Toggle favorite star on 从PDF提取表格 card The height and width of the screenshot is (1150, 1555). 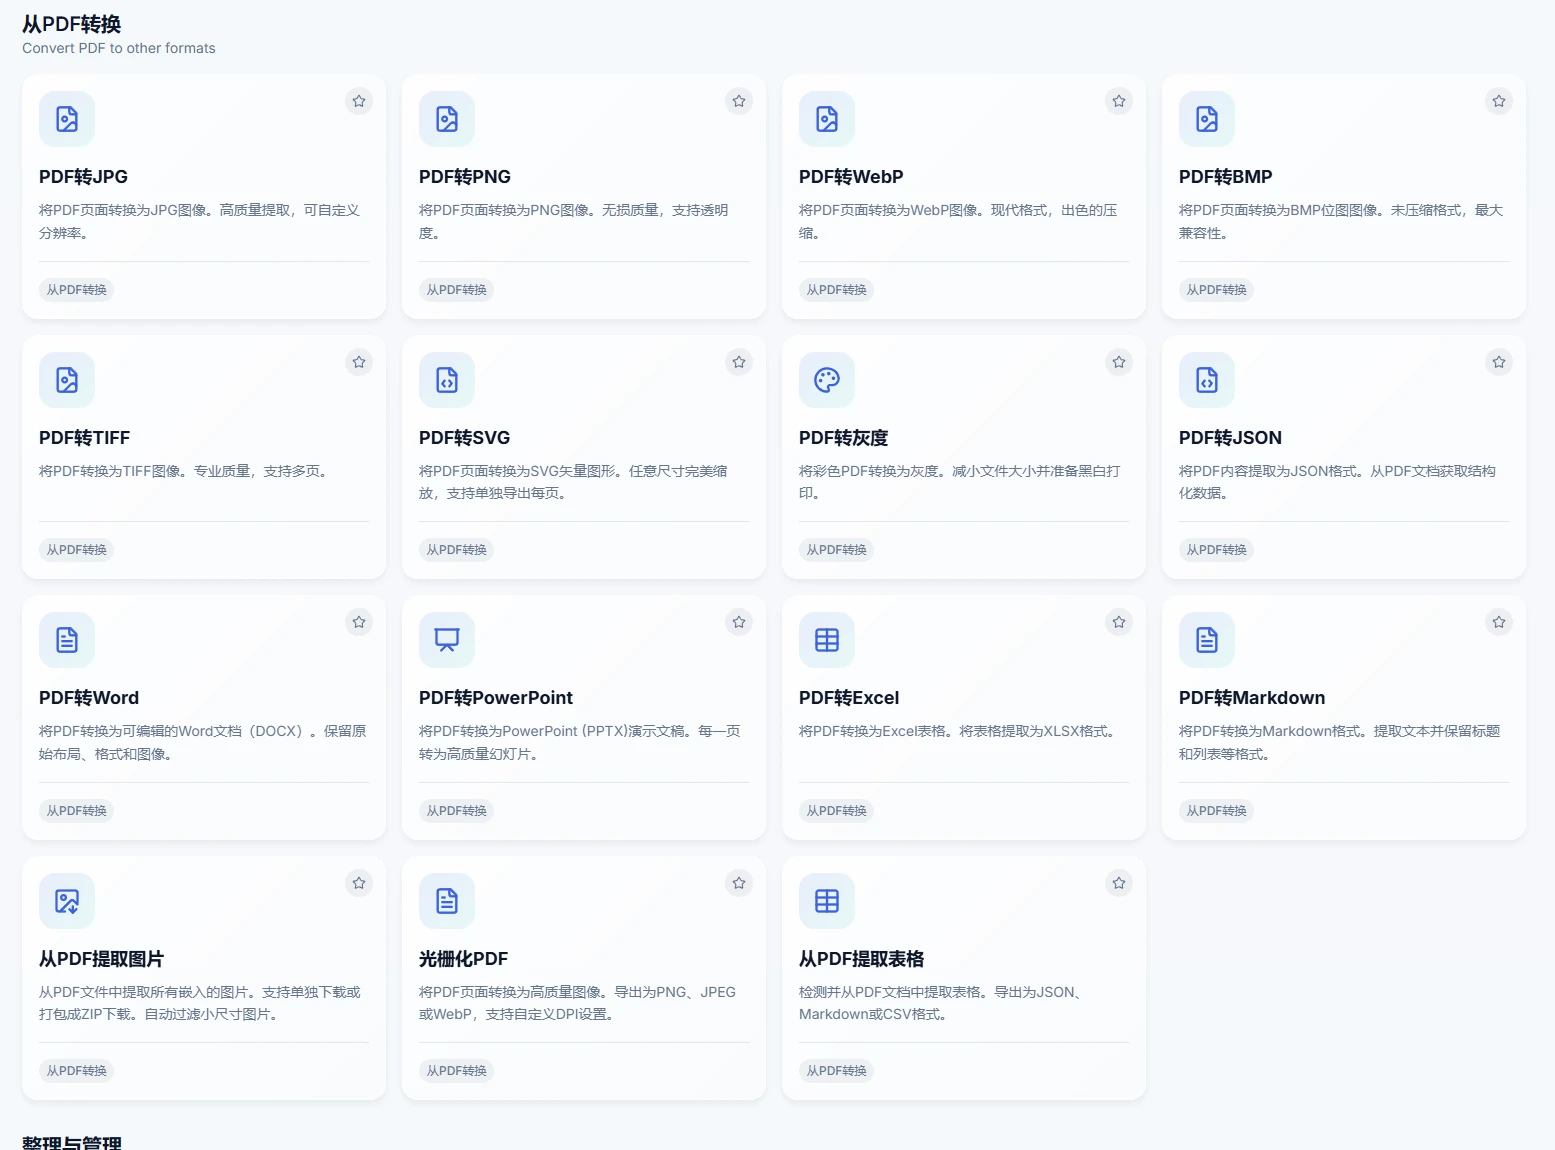coord(1119,883)
